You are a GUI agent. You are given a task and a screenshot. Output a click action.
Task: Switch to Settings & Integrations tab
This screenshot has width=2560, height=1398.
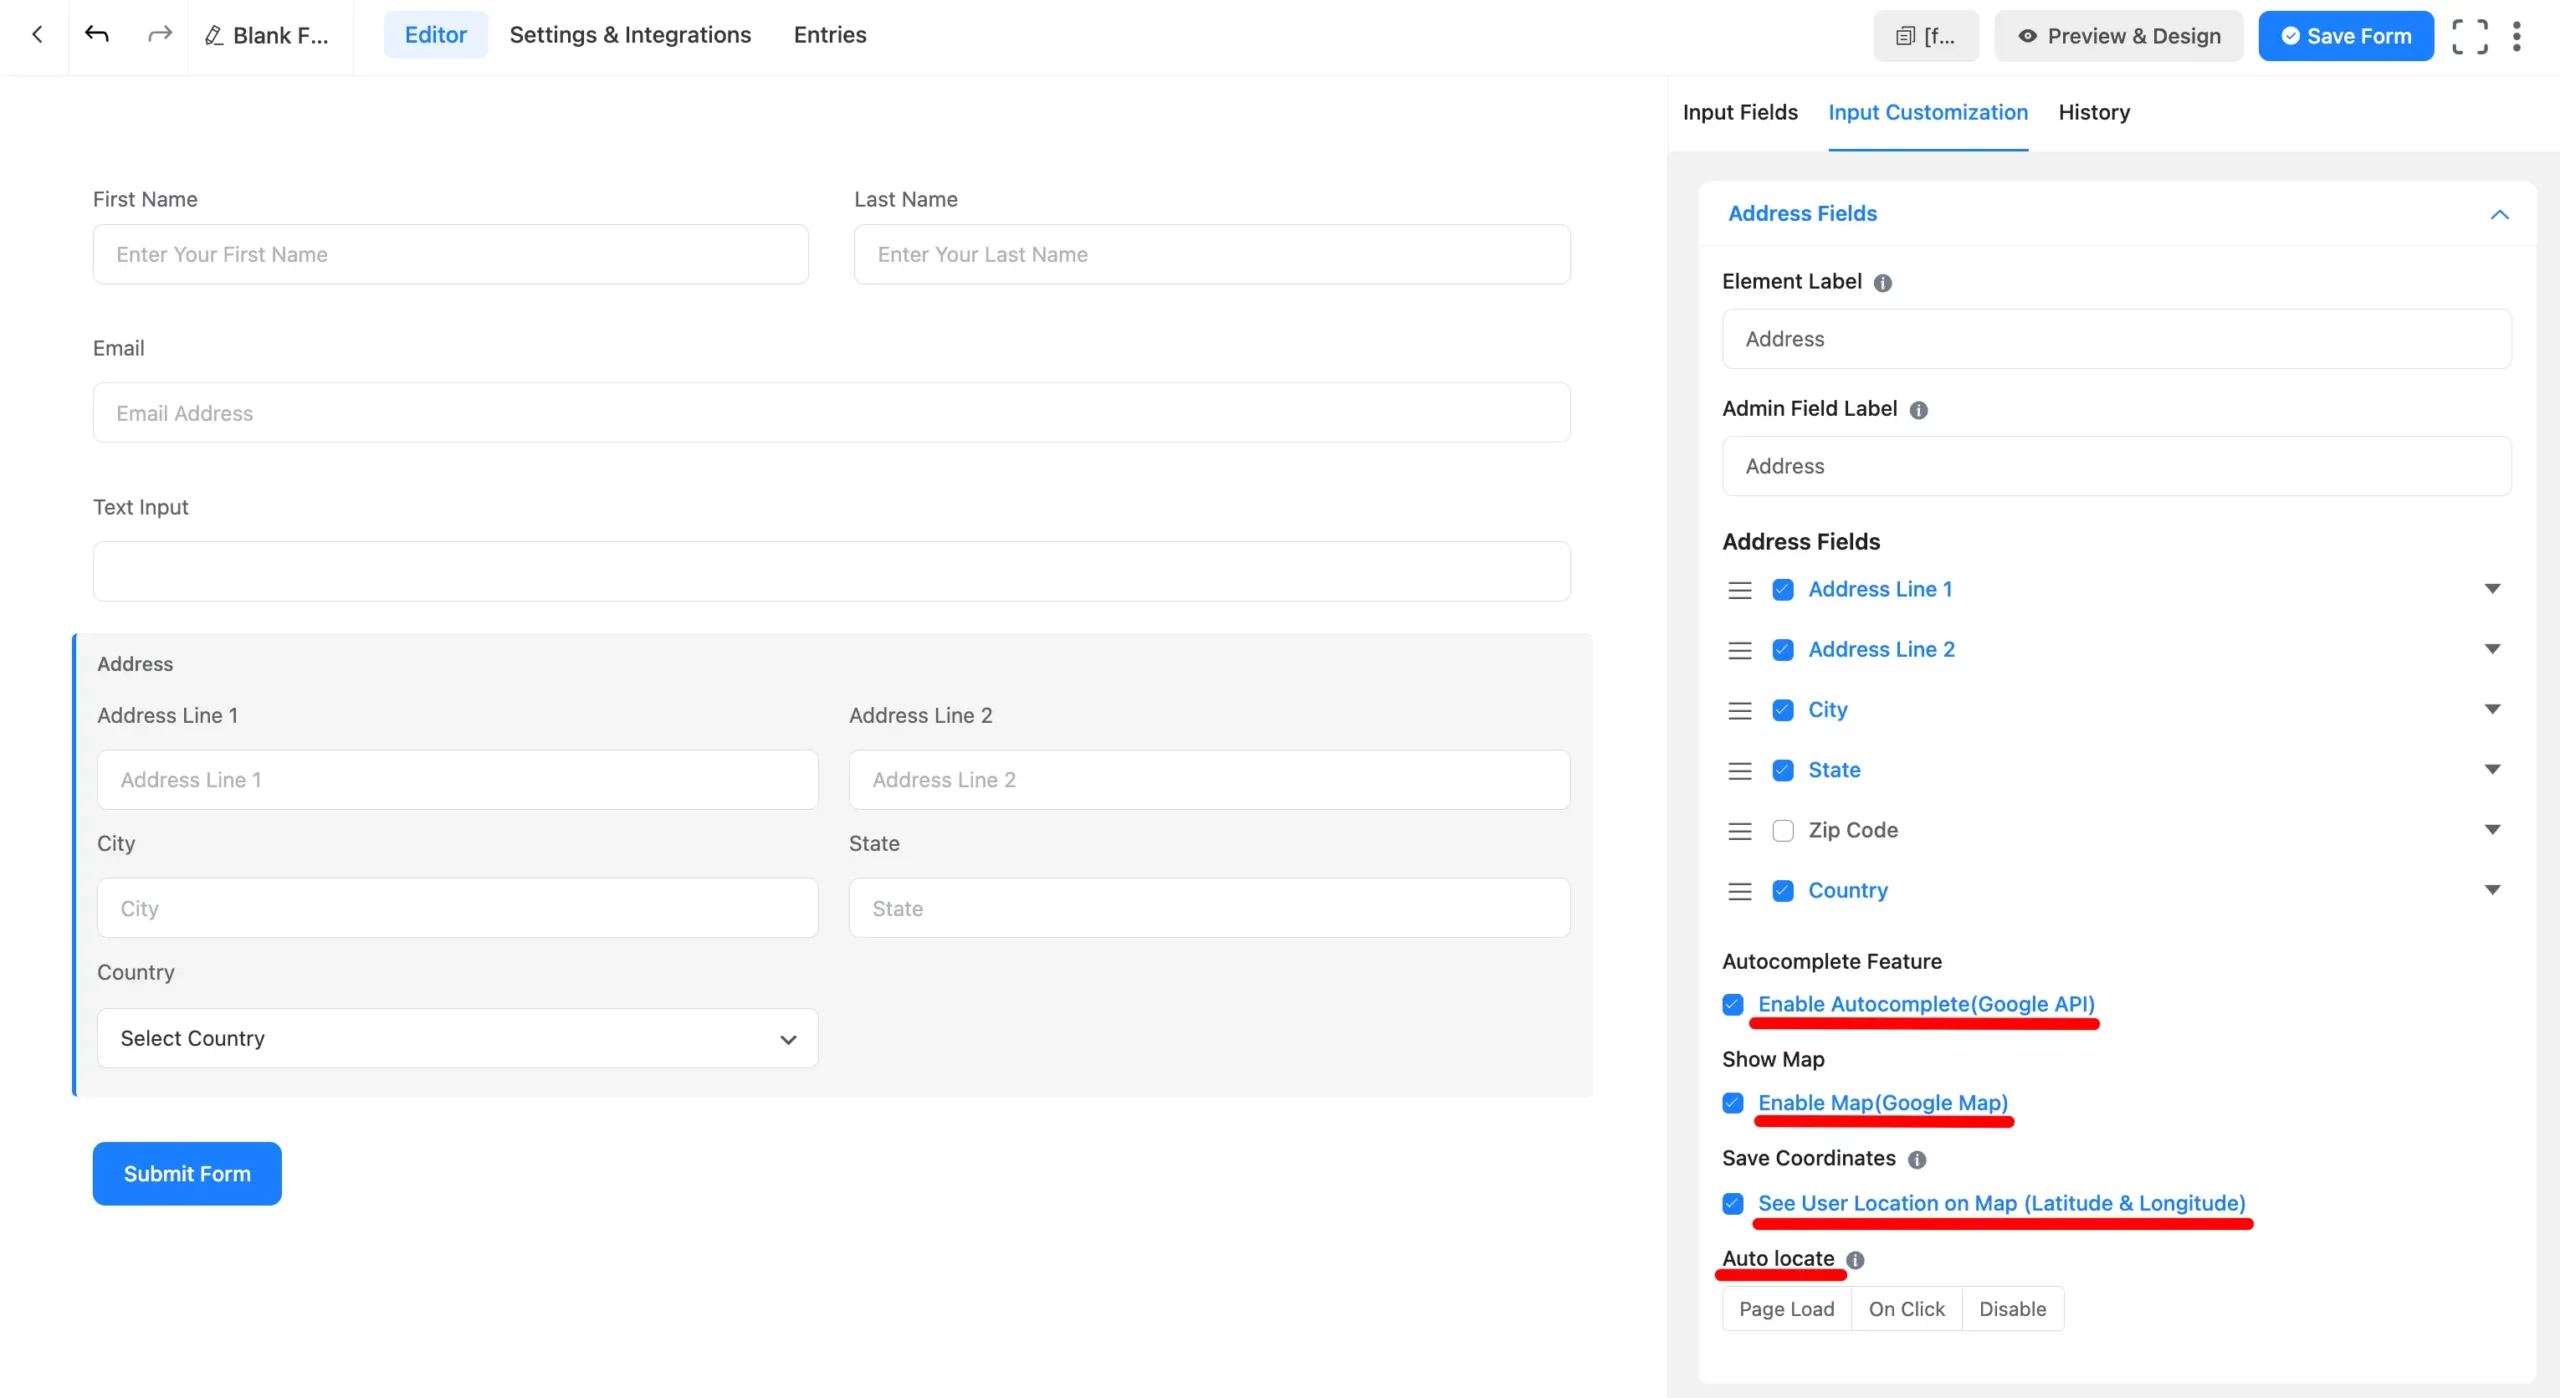[x=630, y=35]
